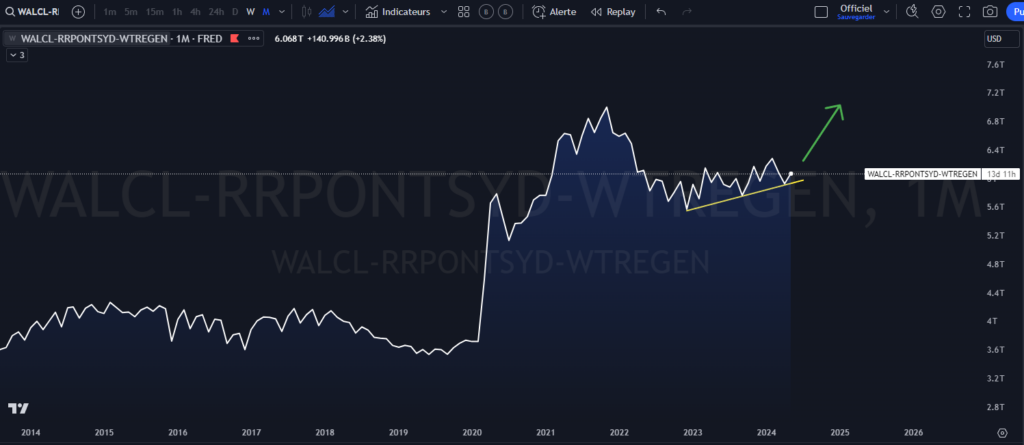Switch to the weekly W timeframe
This screenshot has height=445, width=1024.
click(250, 12)
